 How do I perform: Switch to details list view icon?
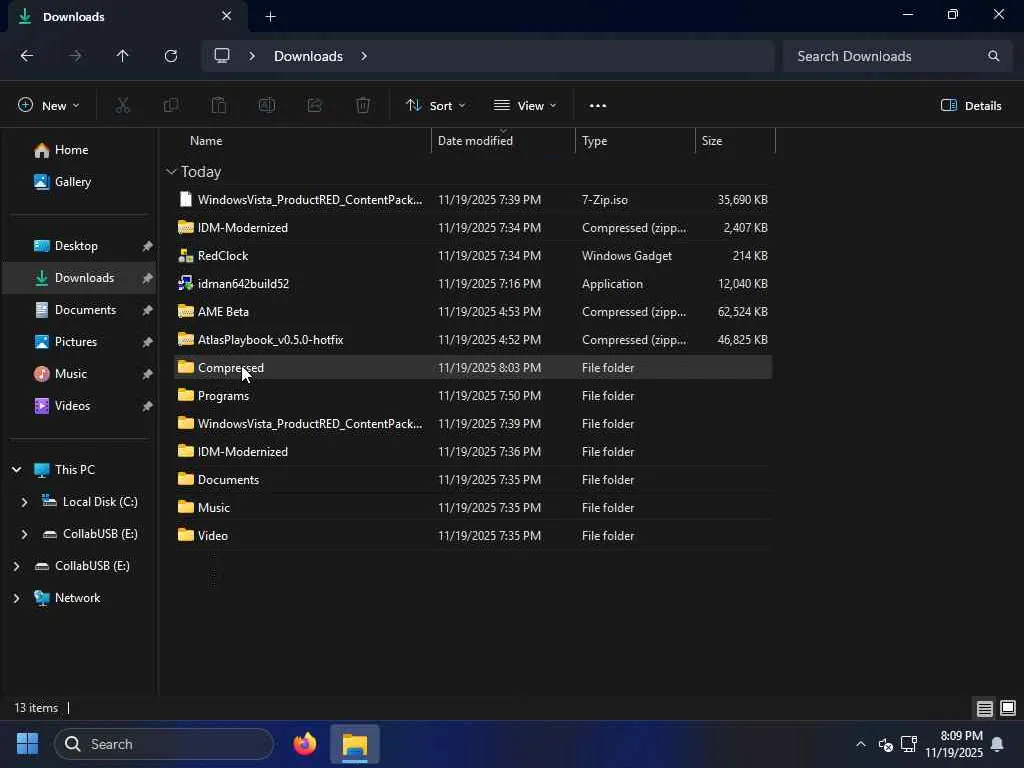985,708
